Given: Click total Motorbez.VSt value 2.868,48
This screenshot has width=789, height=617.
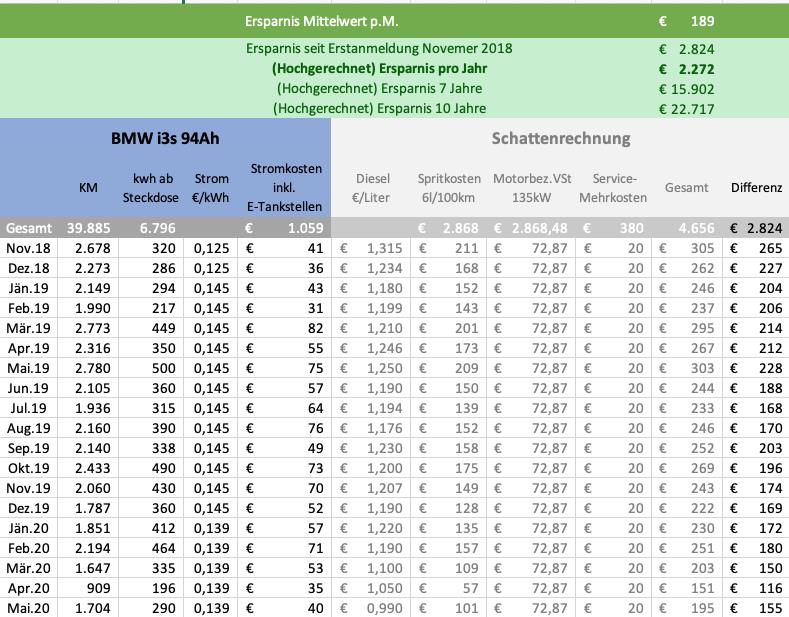Looking at the screenshot, I should [x=539, y=228].
